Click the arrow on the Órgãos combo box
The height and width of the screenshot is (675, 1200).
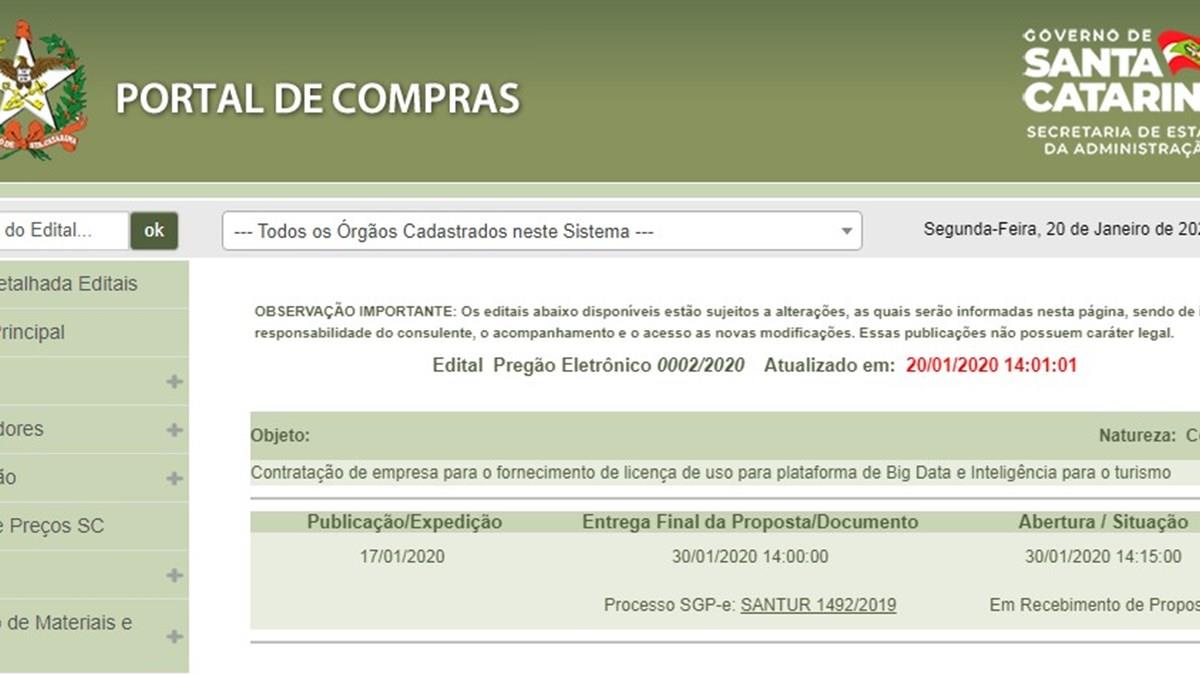click(846, 231)
